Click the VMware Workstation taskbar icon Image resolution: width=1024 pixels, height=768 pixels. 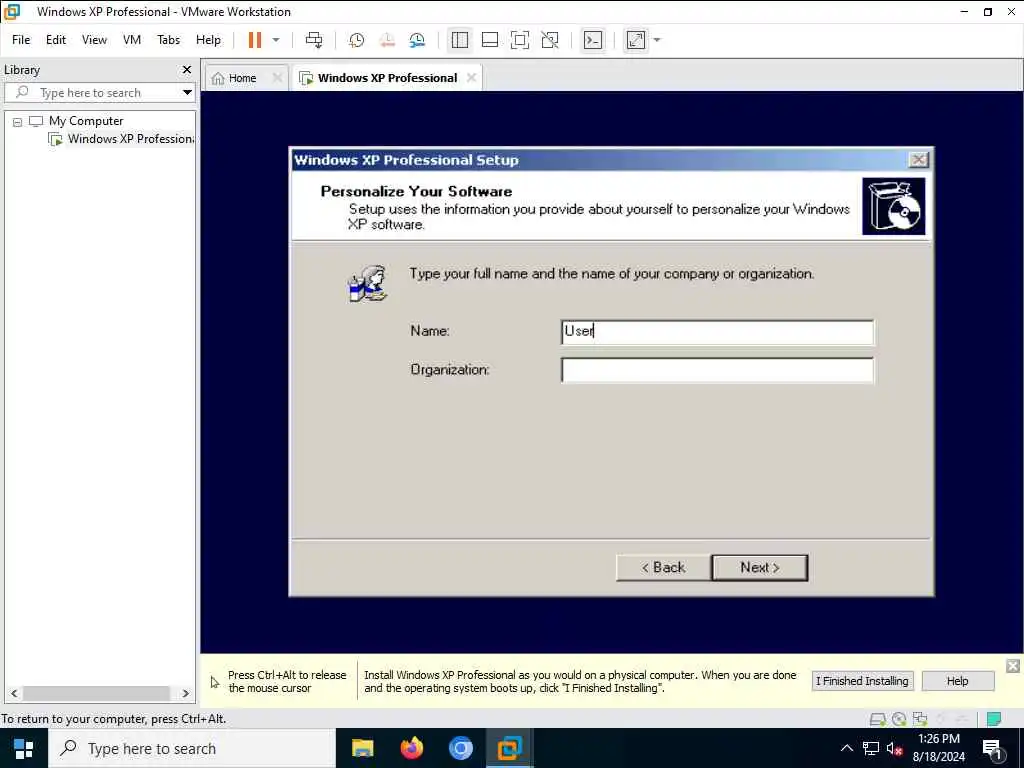click(509, 748)
